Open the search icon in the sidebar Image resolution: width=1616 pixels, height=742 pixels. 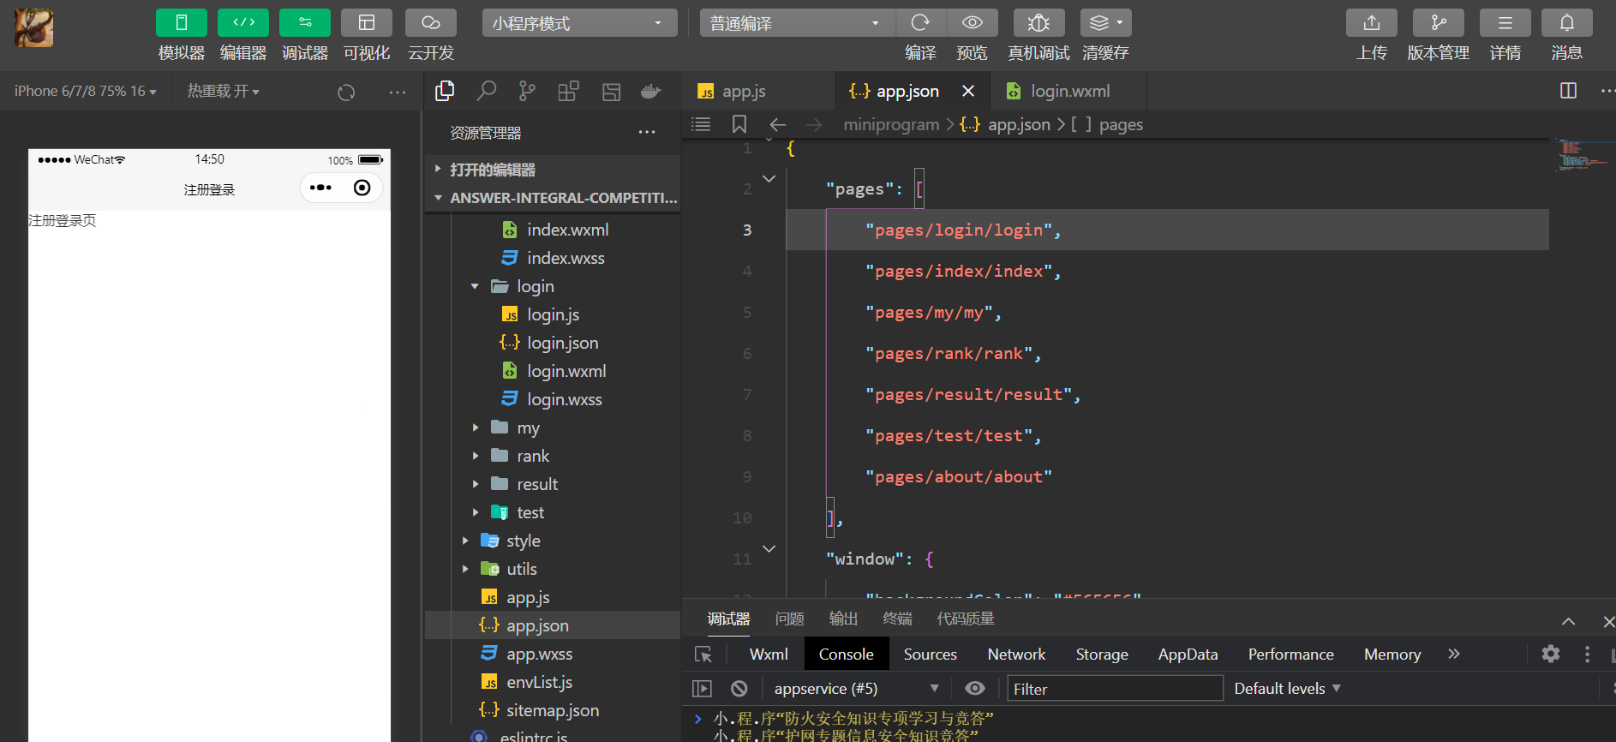(486, 91)
